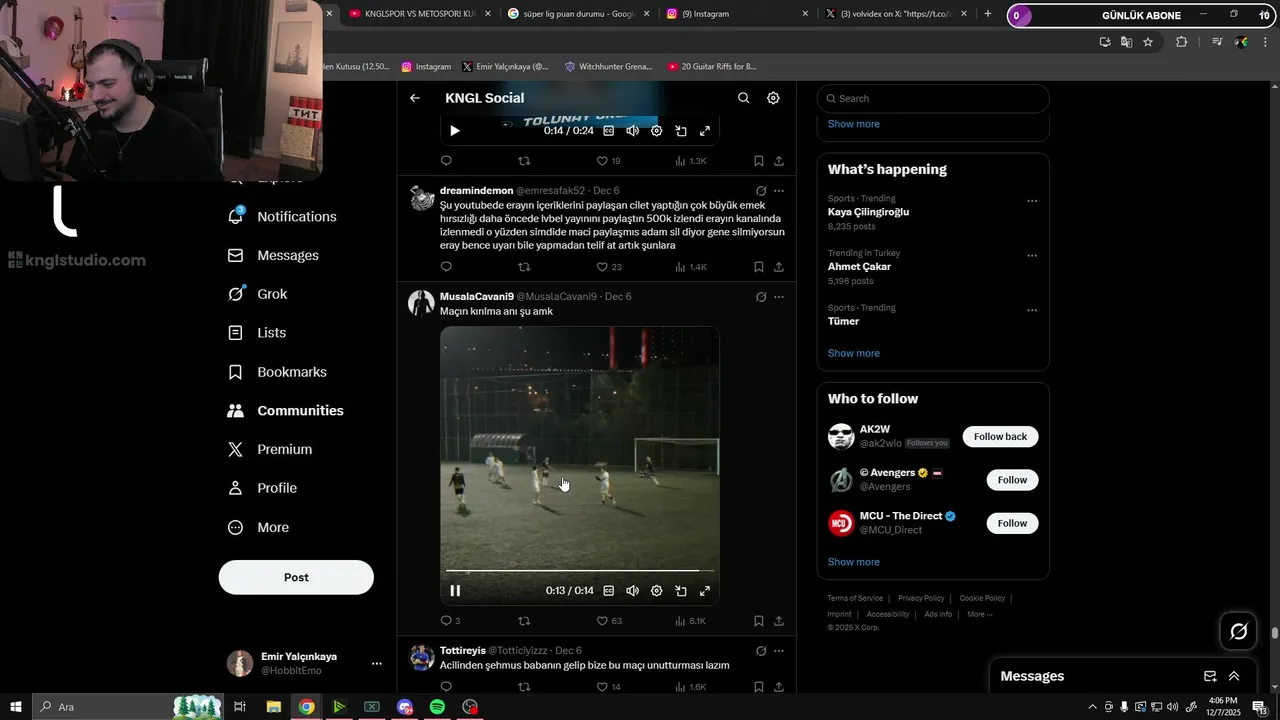1280x720 pixels.
Task: Ask Grok about dreamindemon's post
Action: coord(761,191)
